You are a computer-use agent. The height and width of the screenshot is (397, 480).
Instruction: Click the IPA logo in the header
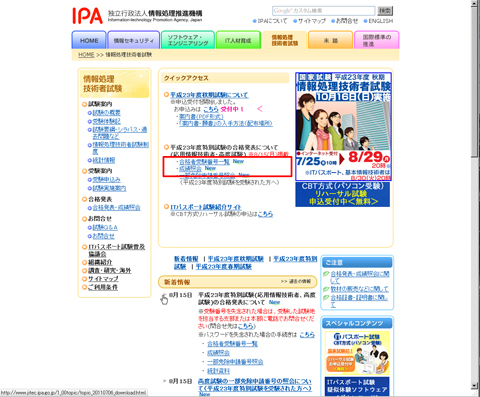[87, 16]
